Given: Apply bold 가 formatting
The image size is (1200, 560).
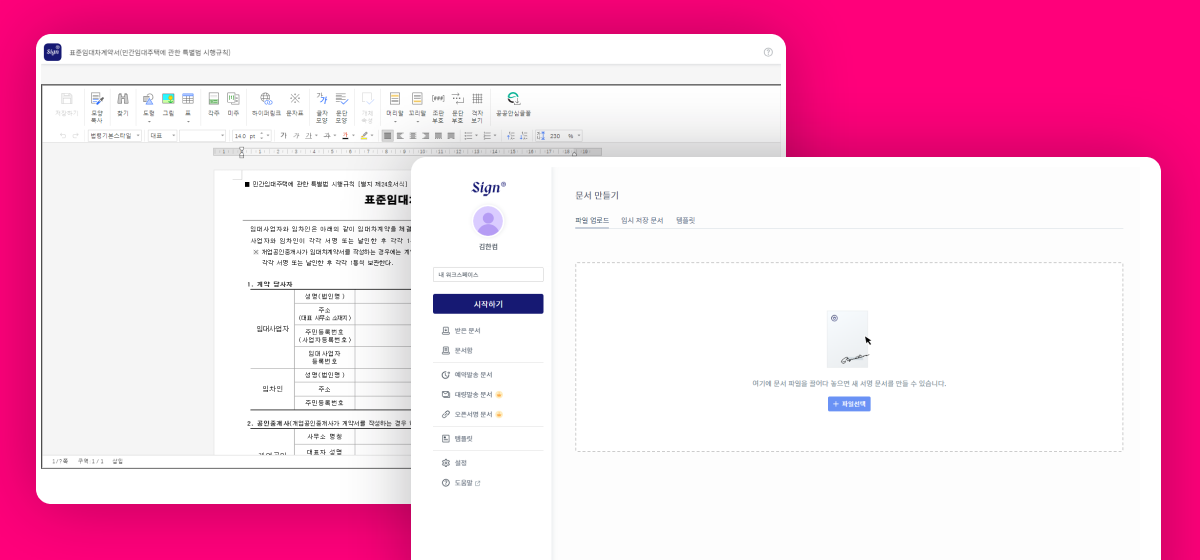Looking at the screenshot, I should [x=283, y=135].
